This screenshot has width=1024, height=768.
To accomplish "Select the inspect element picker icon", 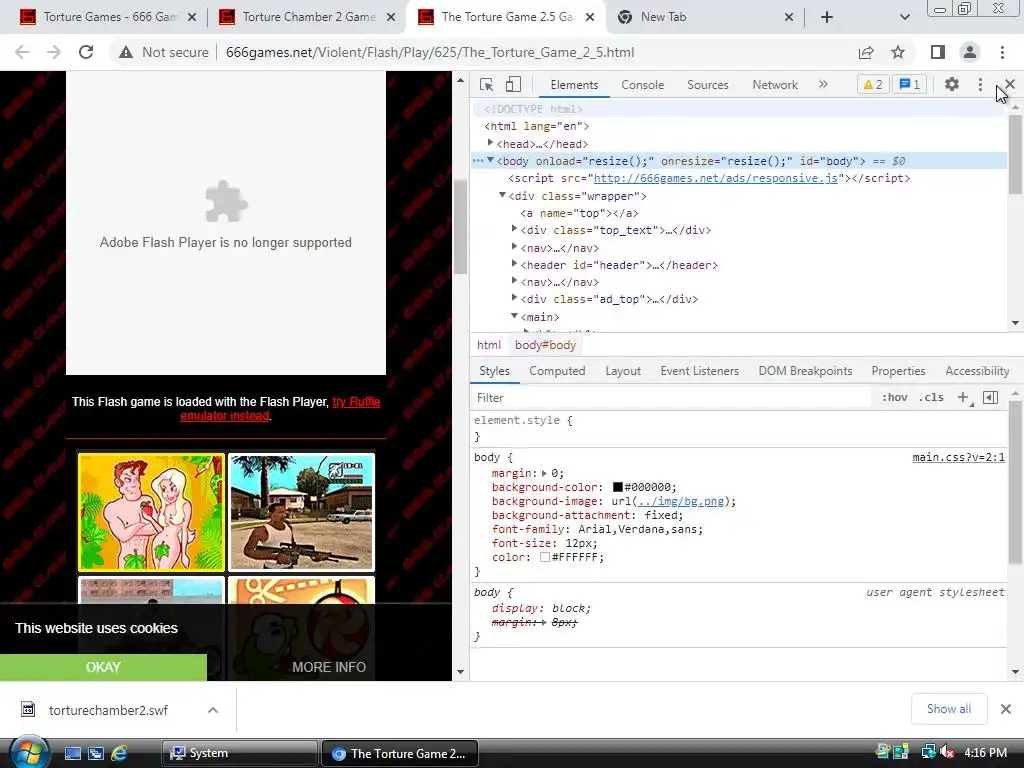I will coord(487,85).
